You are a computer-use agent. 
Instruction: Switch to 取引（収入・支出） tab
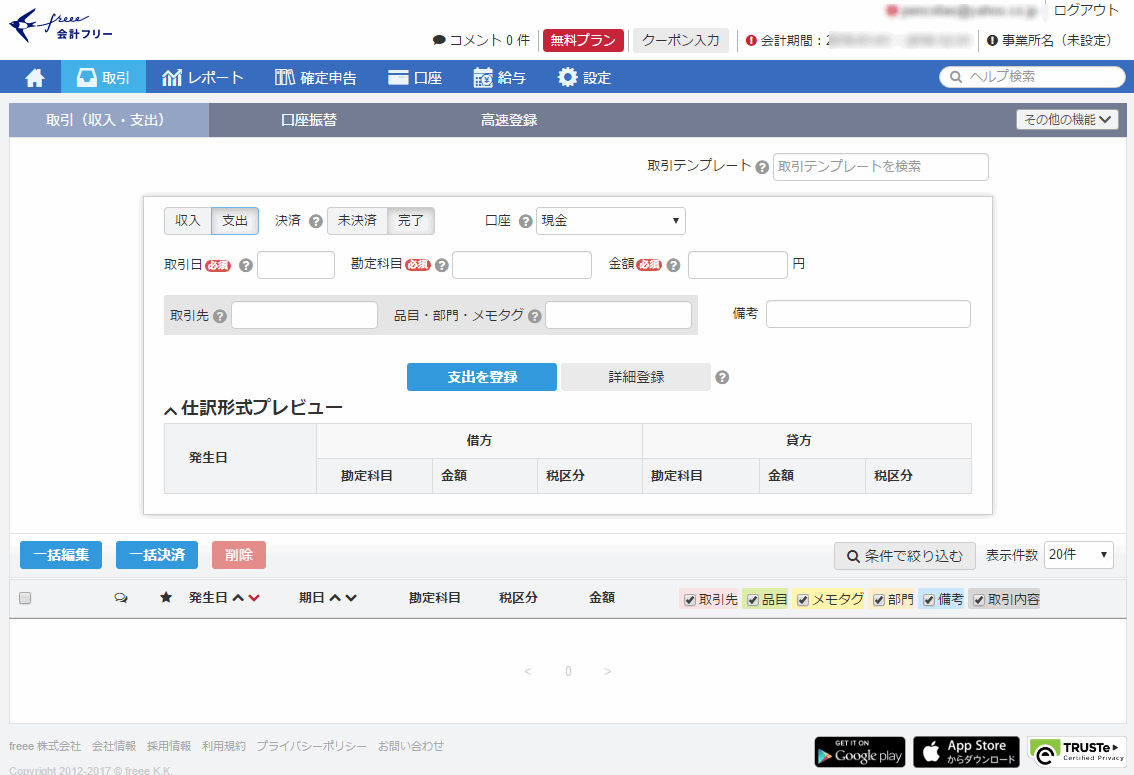click(x=109, y=120)
